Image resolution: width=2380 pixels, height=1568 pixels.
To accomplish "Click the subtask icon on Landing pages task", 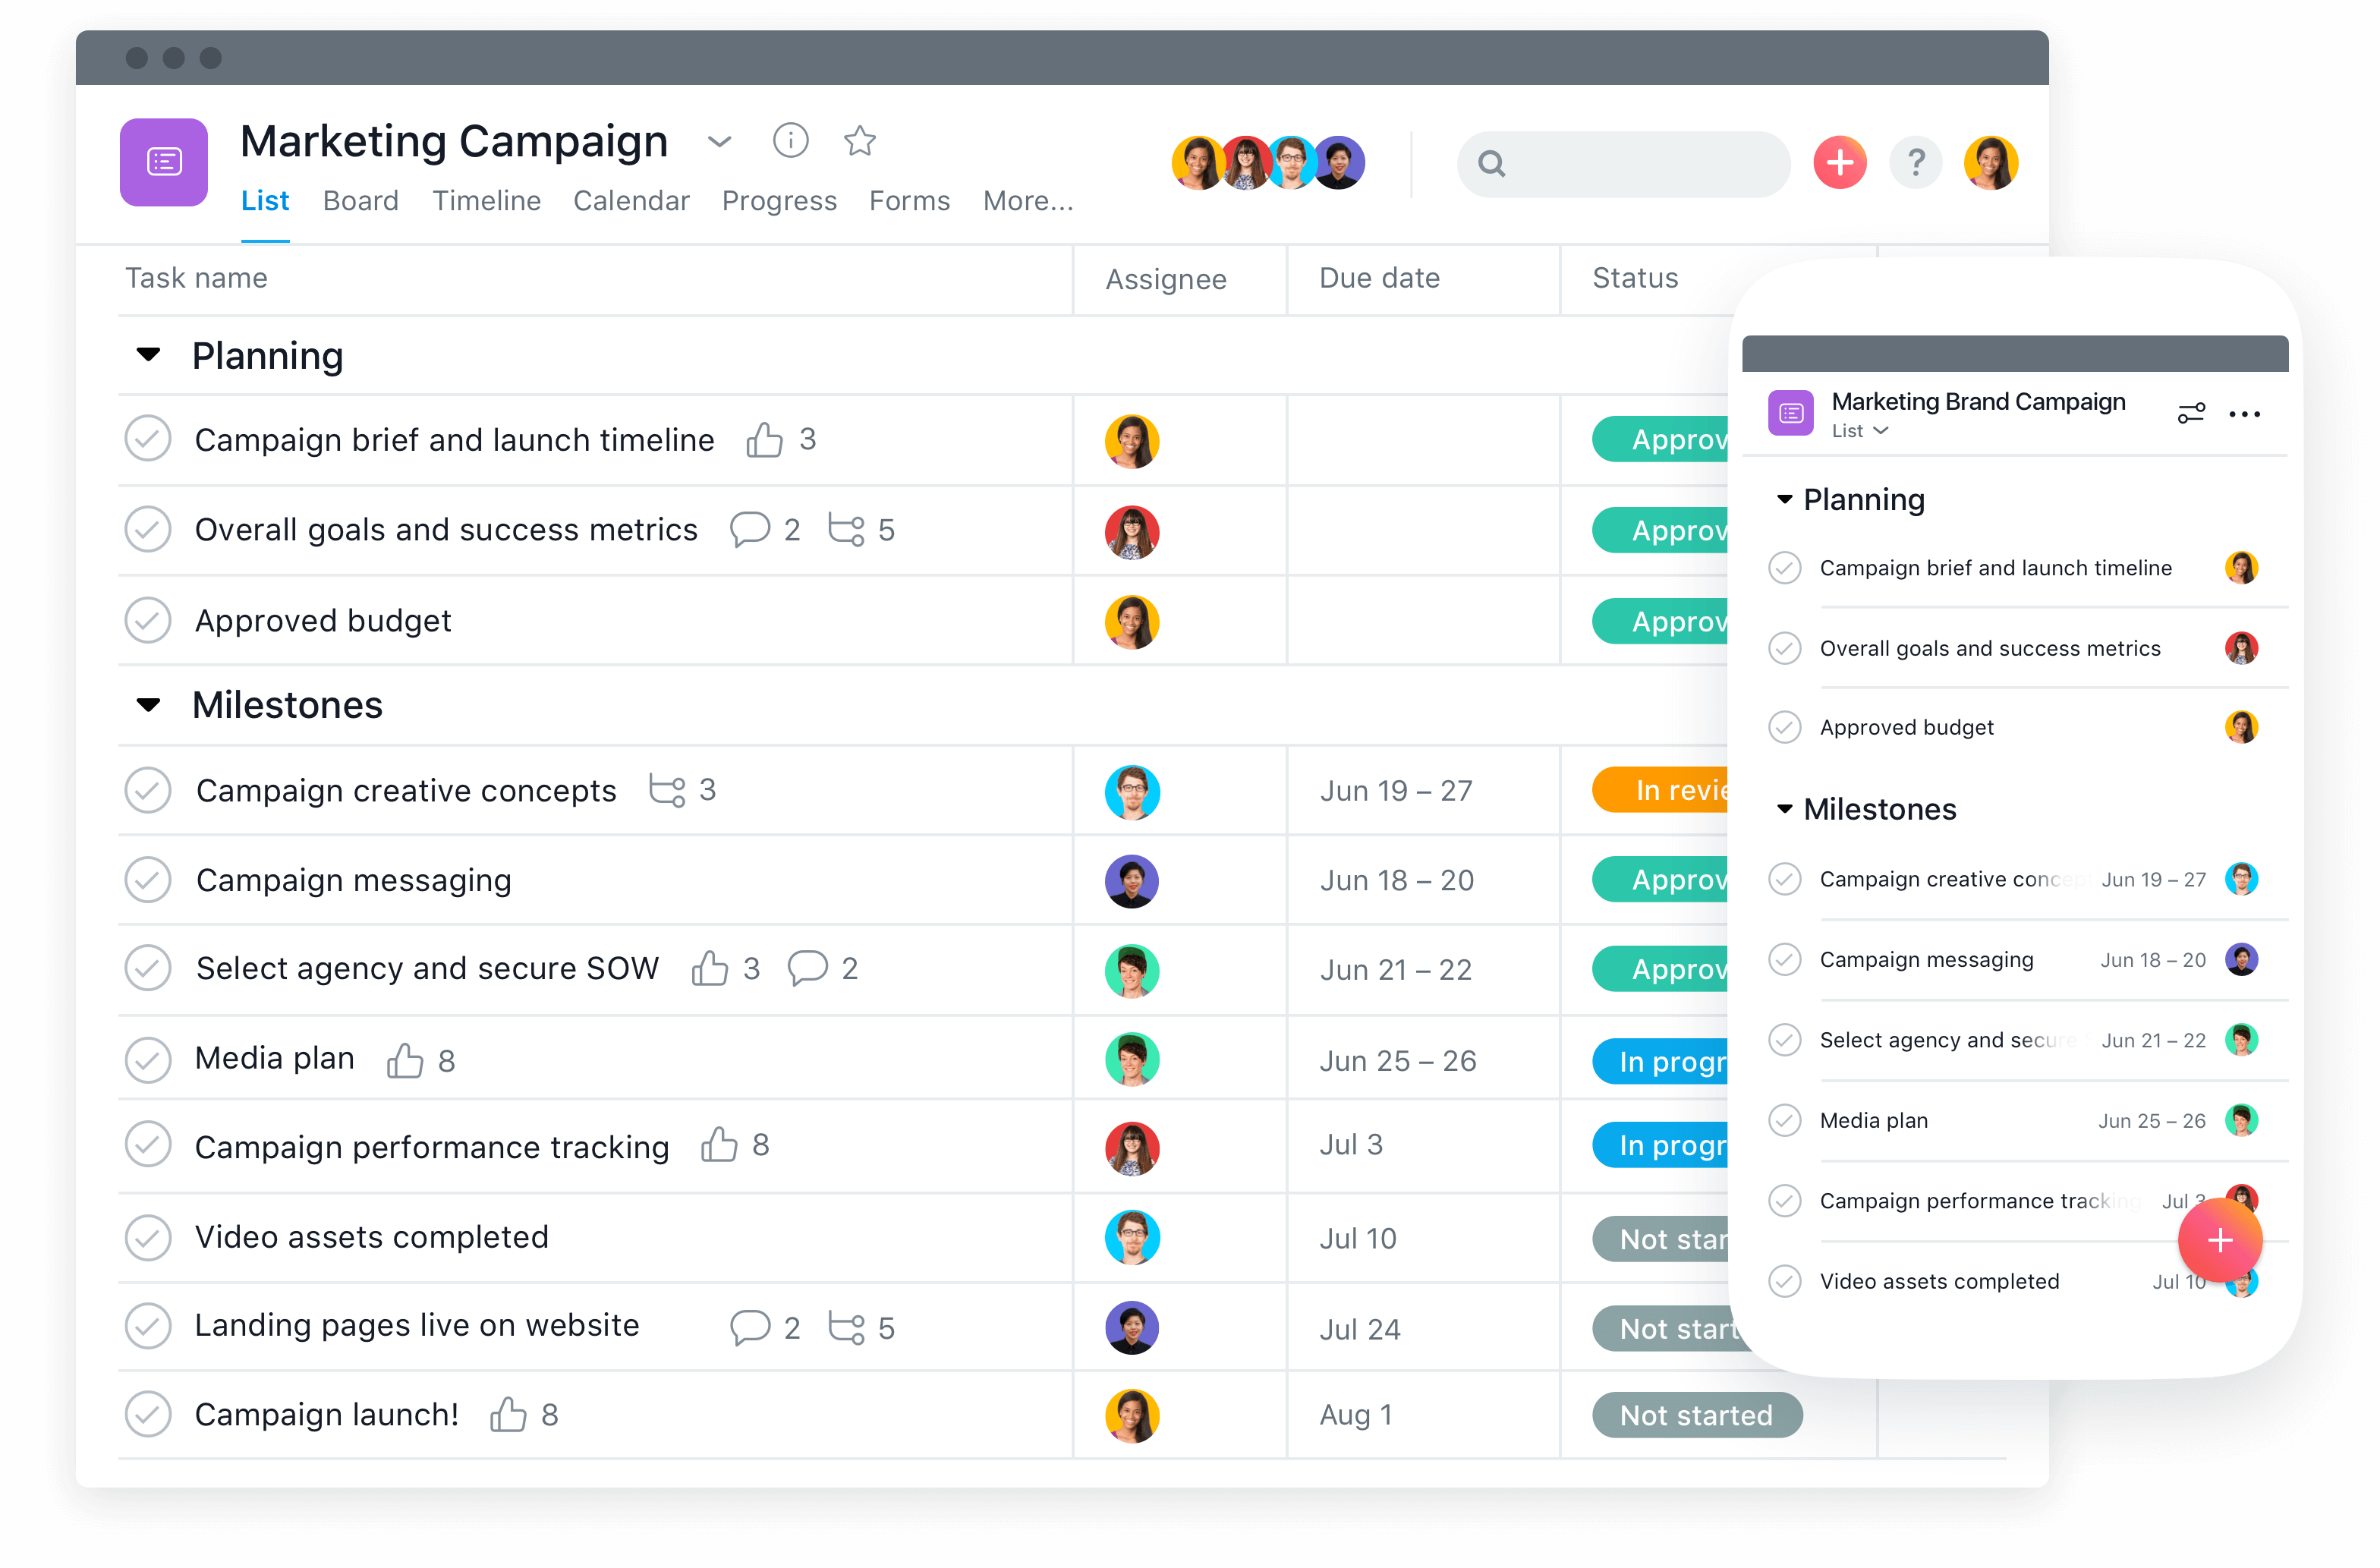I will (805, 1324).
